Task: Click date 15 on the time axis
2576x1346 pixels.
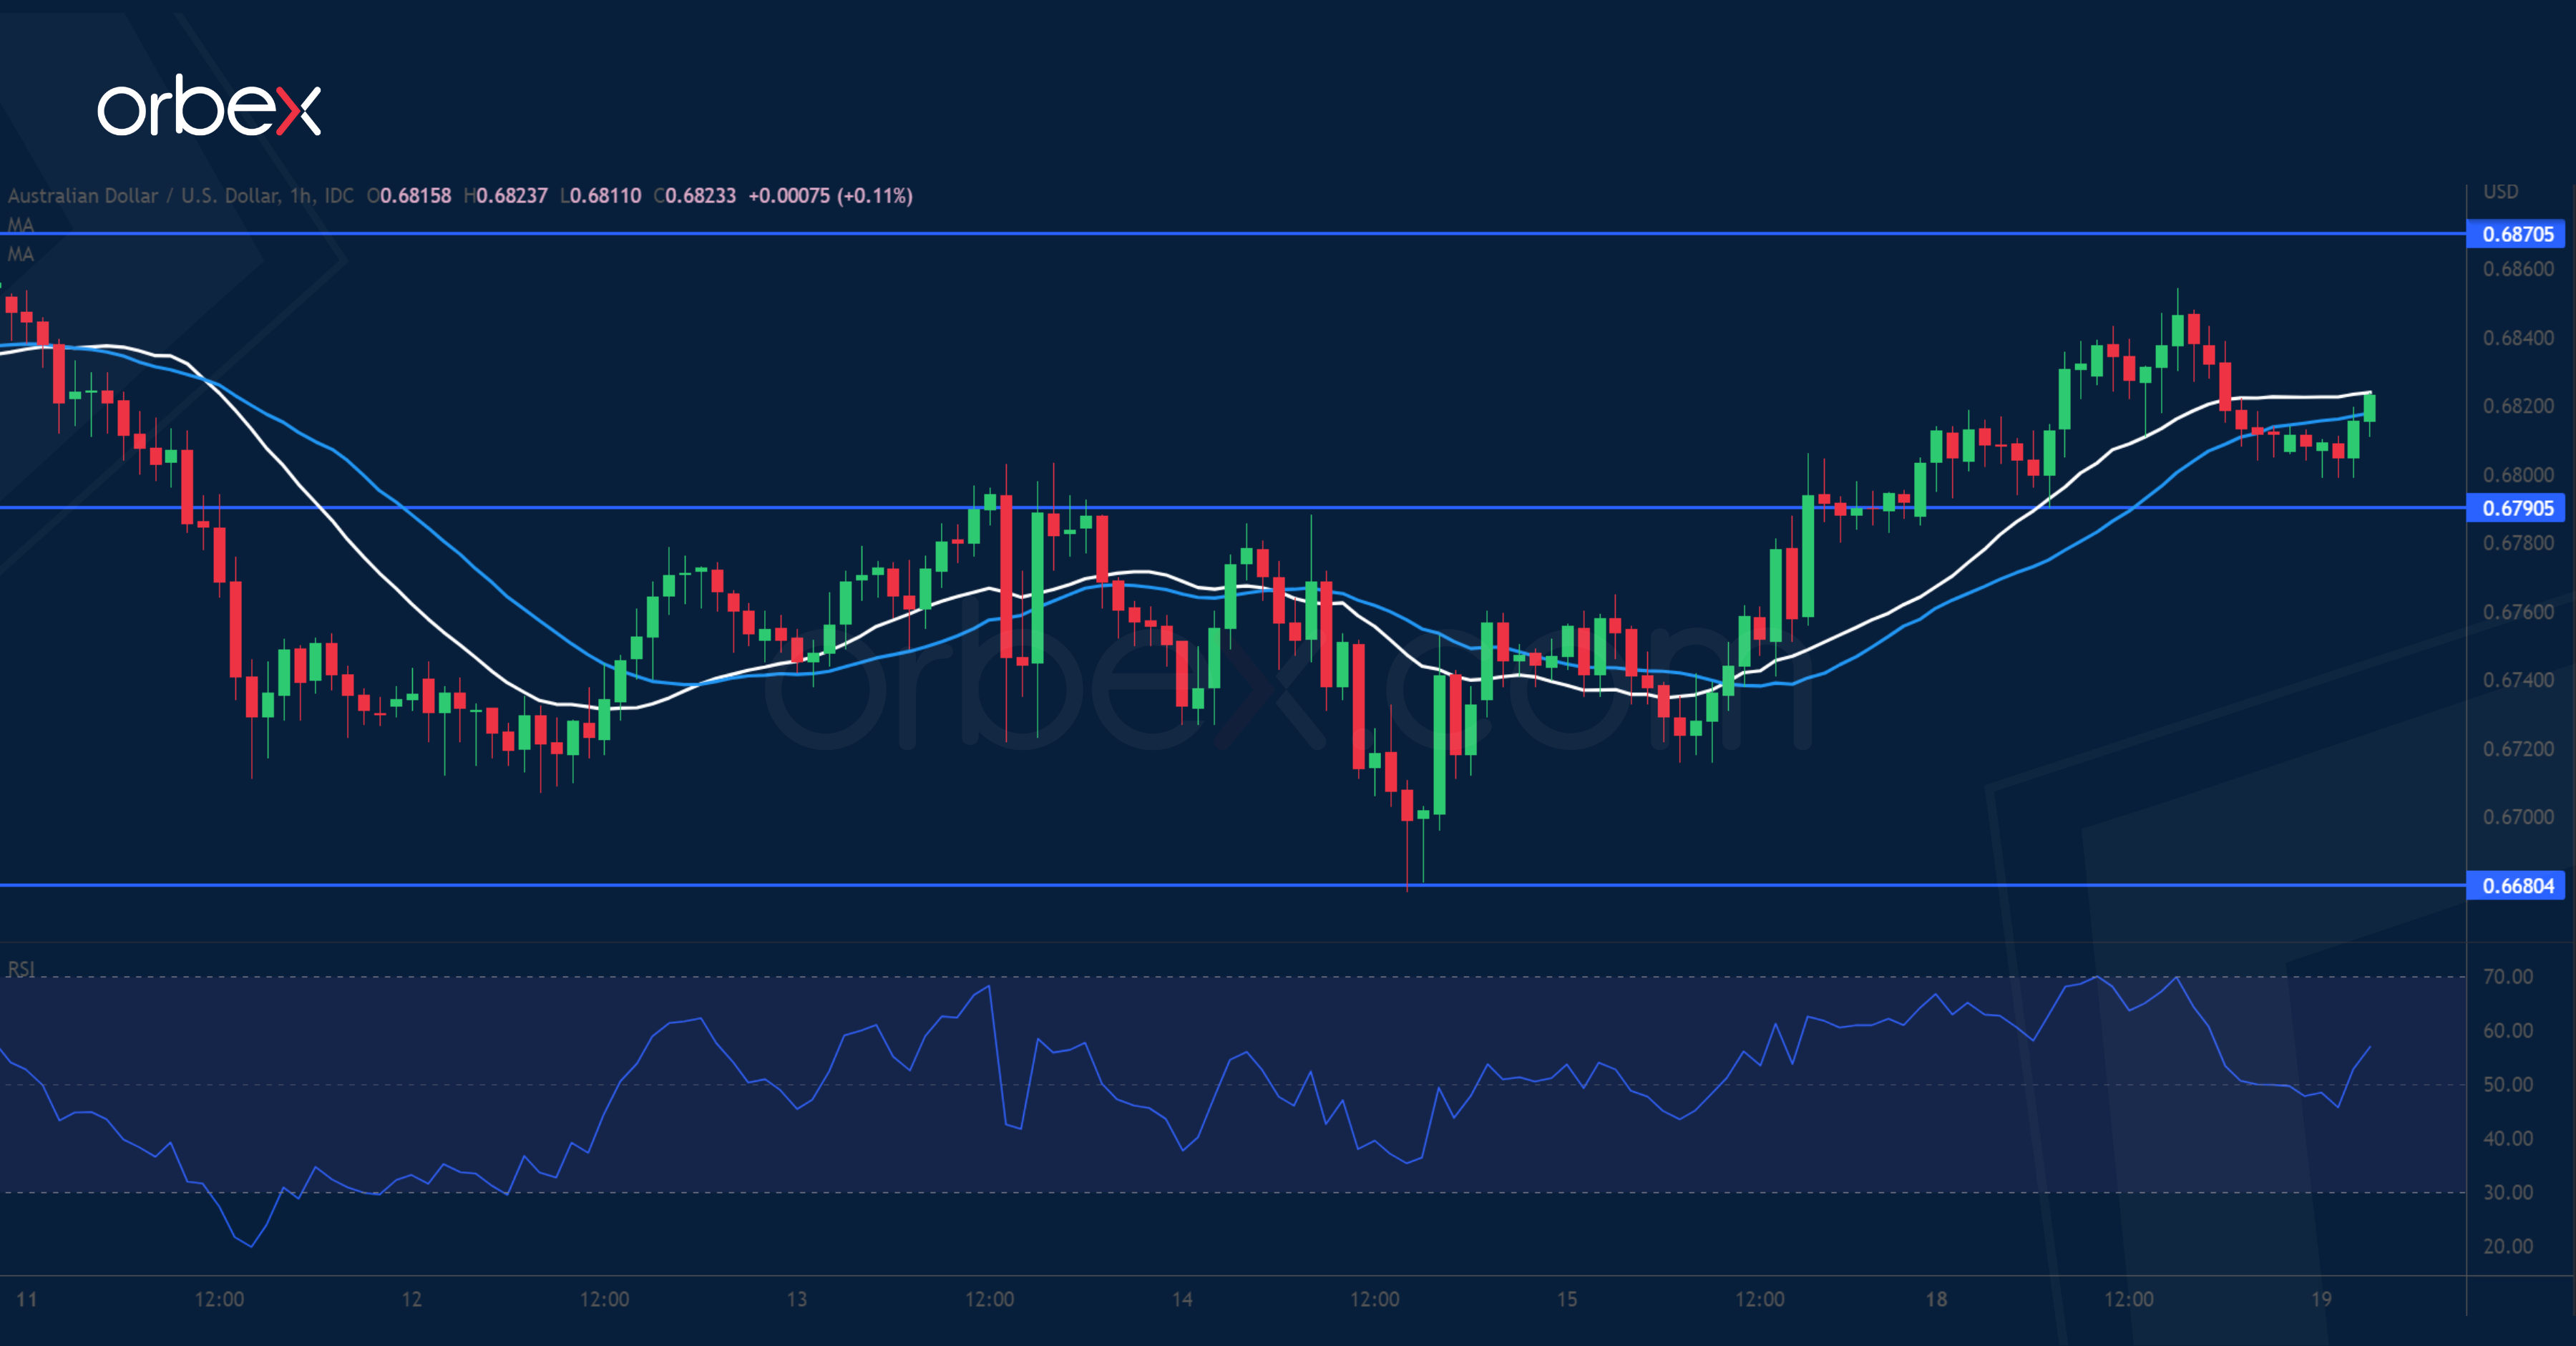Action: pyautogui.click(x=1566, y=1299)
